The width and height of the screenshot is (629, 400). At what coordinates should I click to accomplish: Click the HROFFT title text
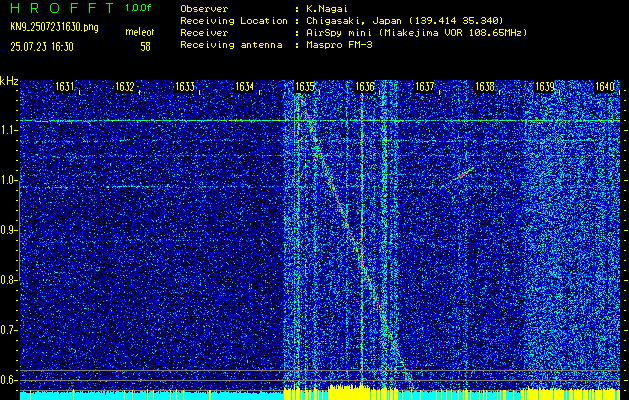[x=63, y=8]
